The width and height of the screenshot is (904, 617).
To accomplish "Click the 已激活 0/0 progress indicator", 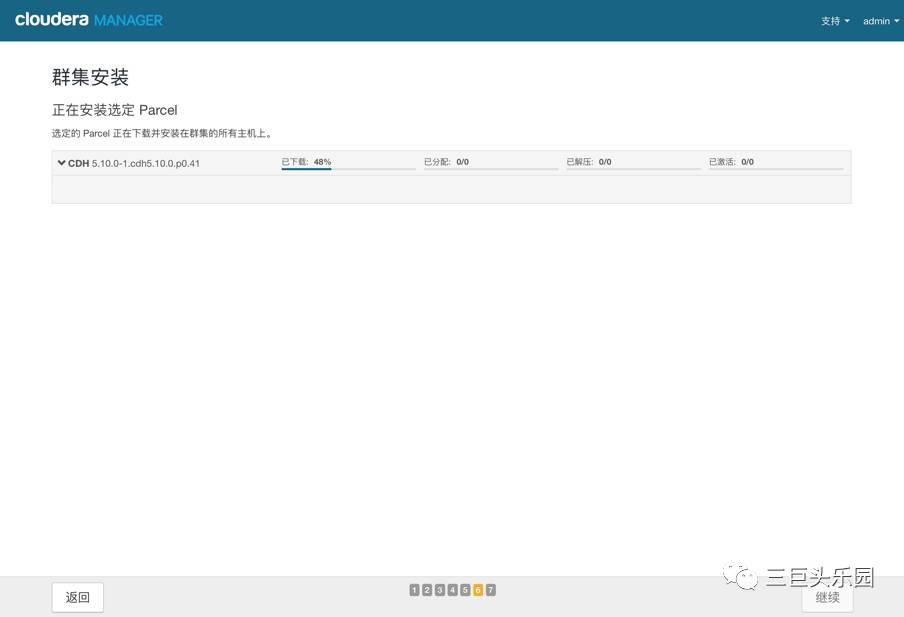I will coord(776,163).
